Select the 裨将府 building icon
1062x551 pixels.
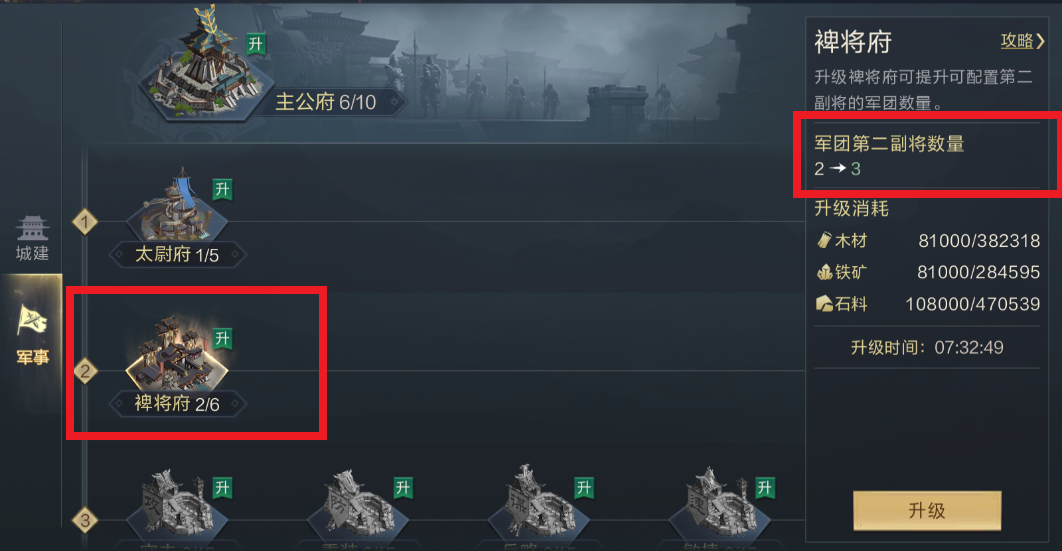click(177, 353)
